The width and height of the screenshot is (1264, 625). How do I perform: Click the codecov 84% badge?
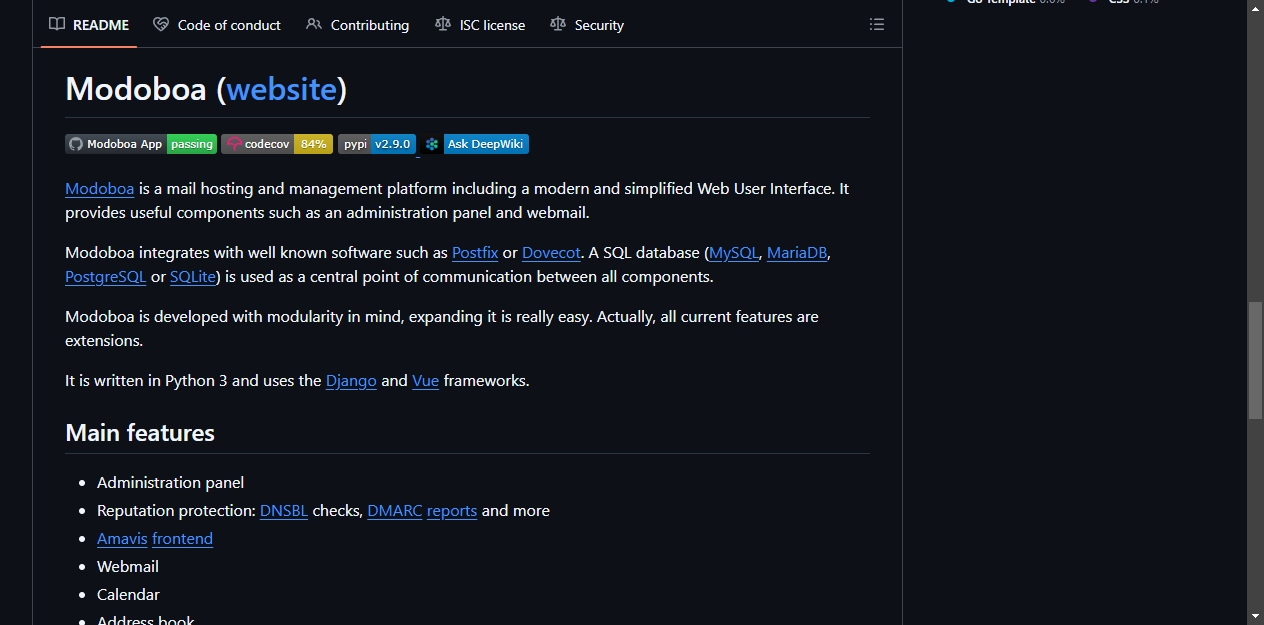pyautogui.click(x=277, y=144)
